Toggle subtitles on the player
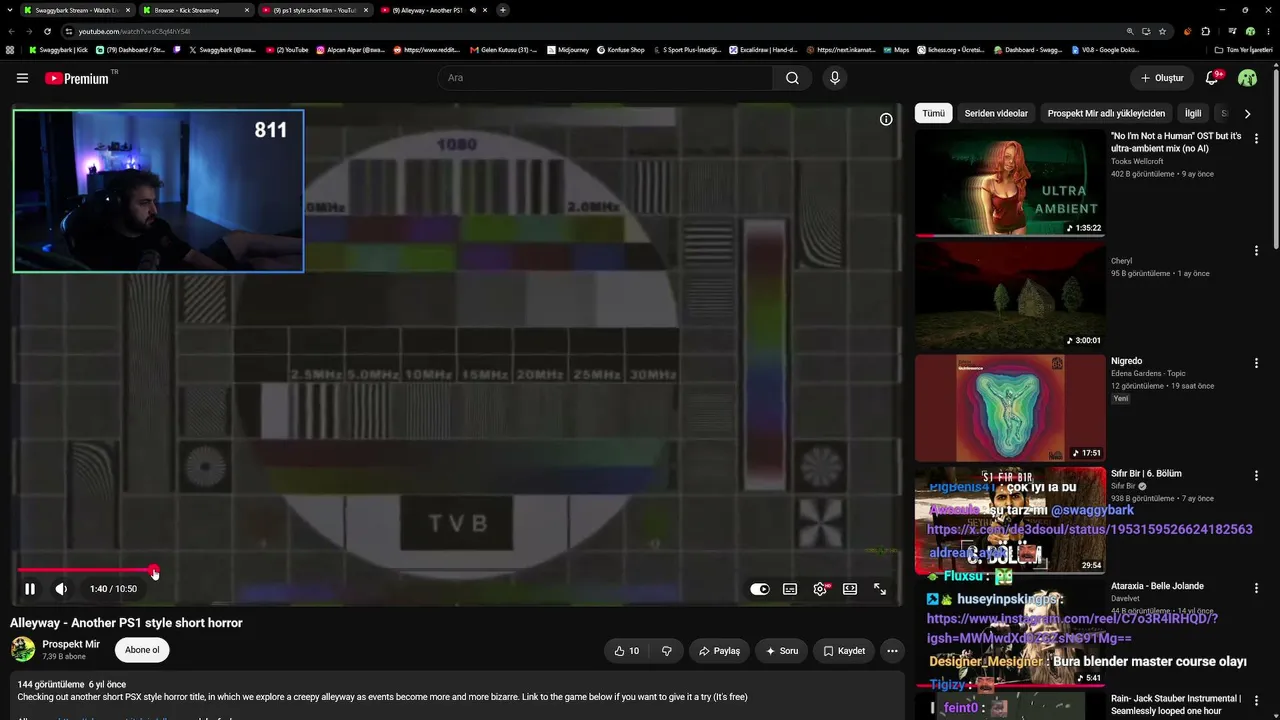1280x720 pixels. coord(790,589)
